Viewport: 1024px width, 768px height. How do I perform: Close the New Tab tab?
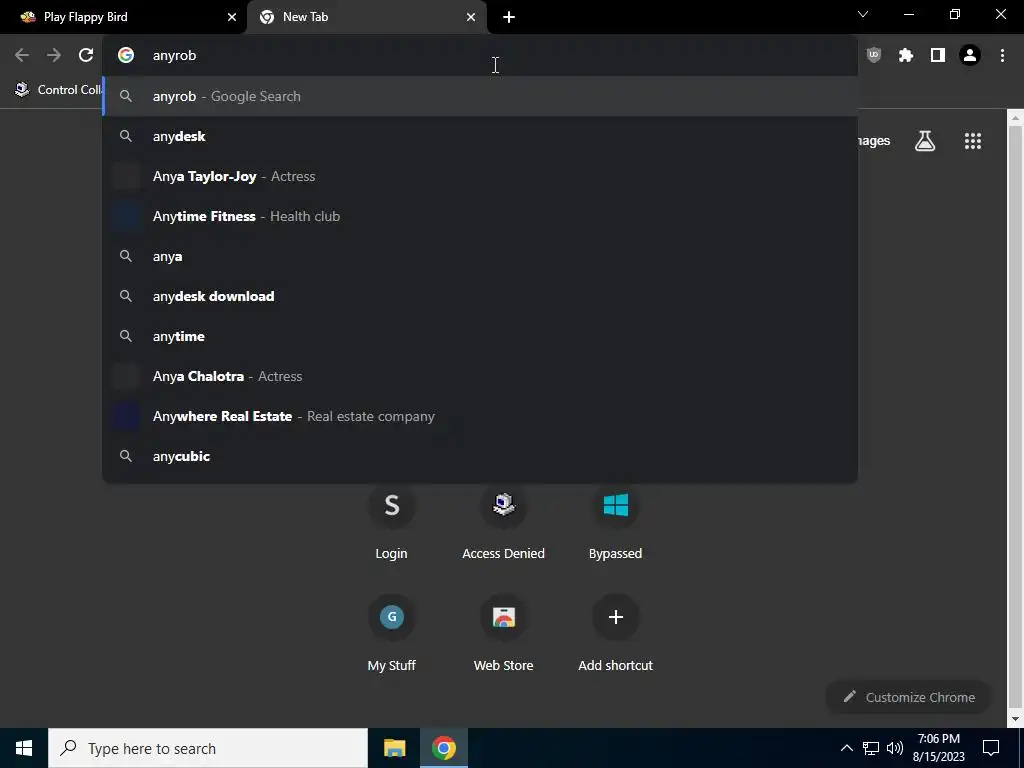(x=471, y=18)
